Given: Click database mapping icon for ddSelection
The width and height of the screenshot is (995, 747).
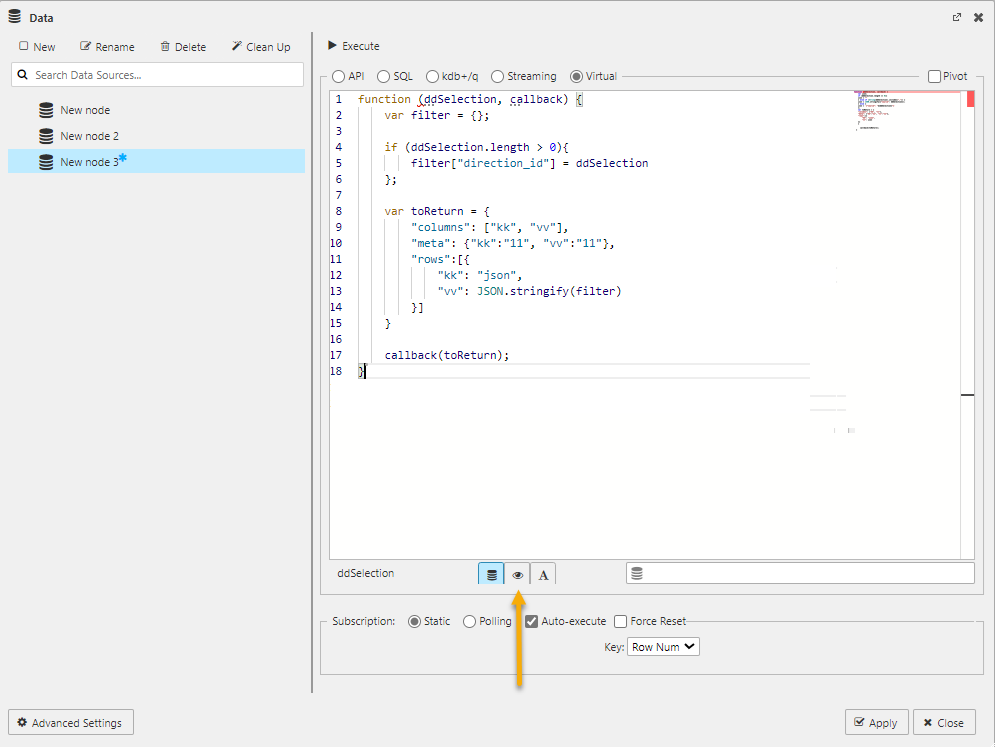Looking at the screenshot, I should click(x=491, y=574).
